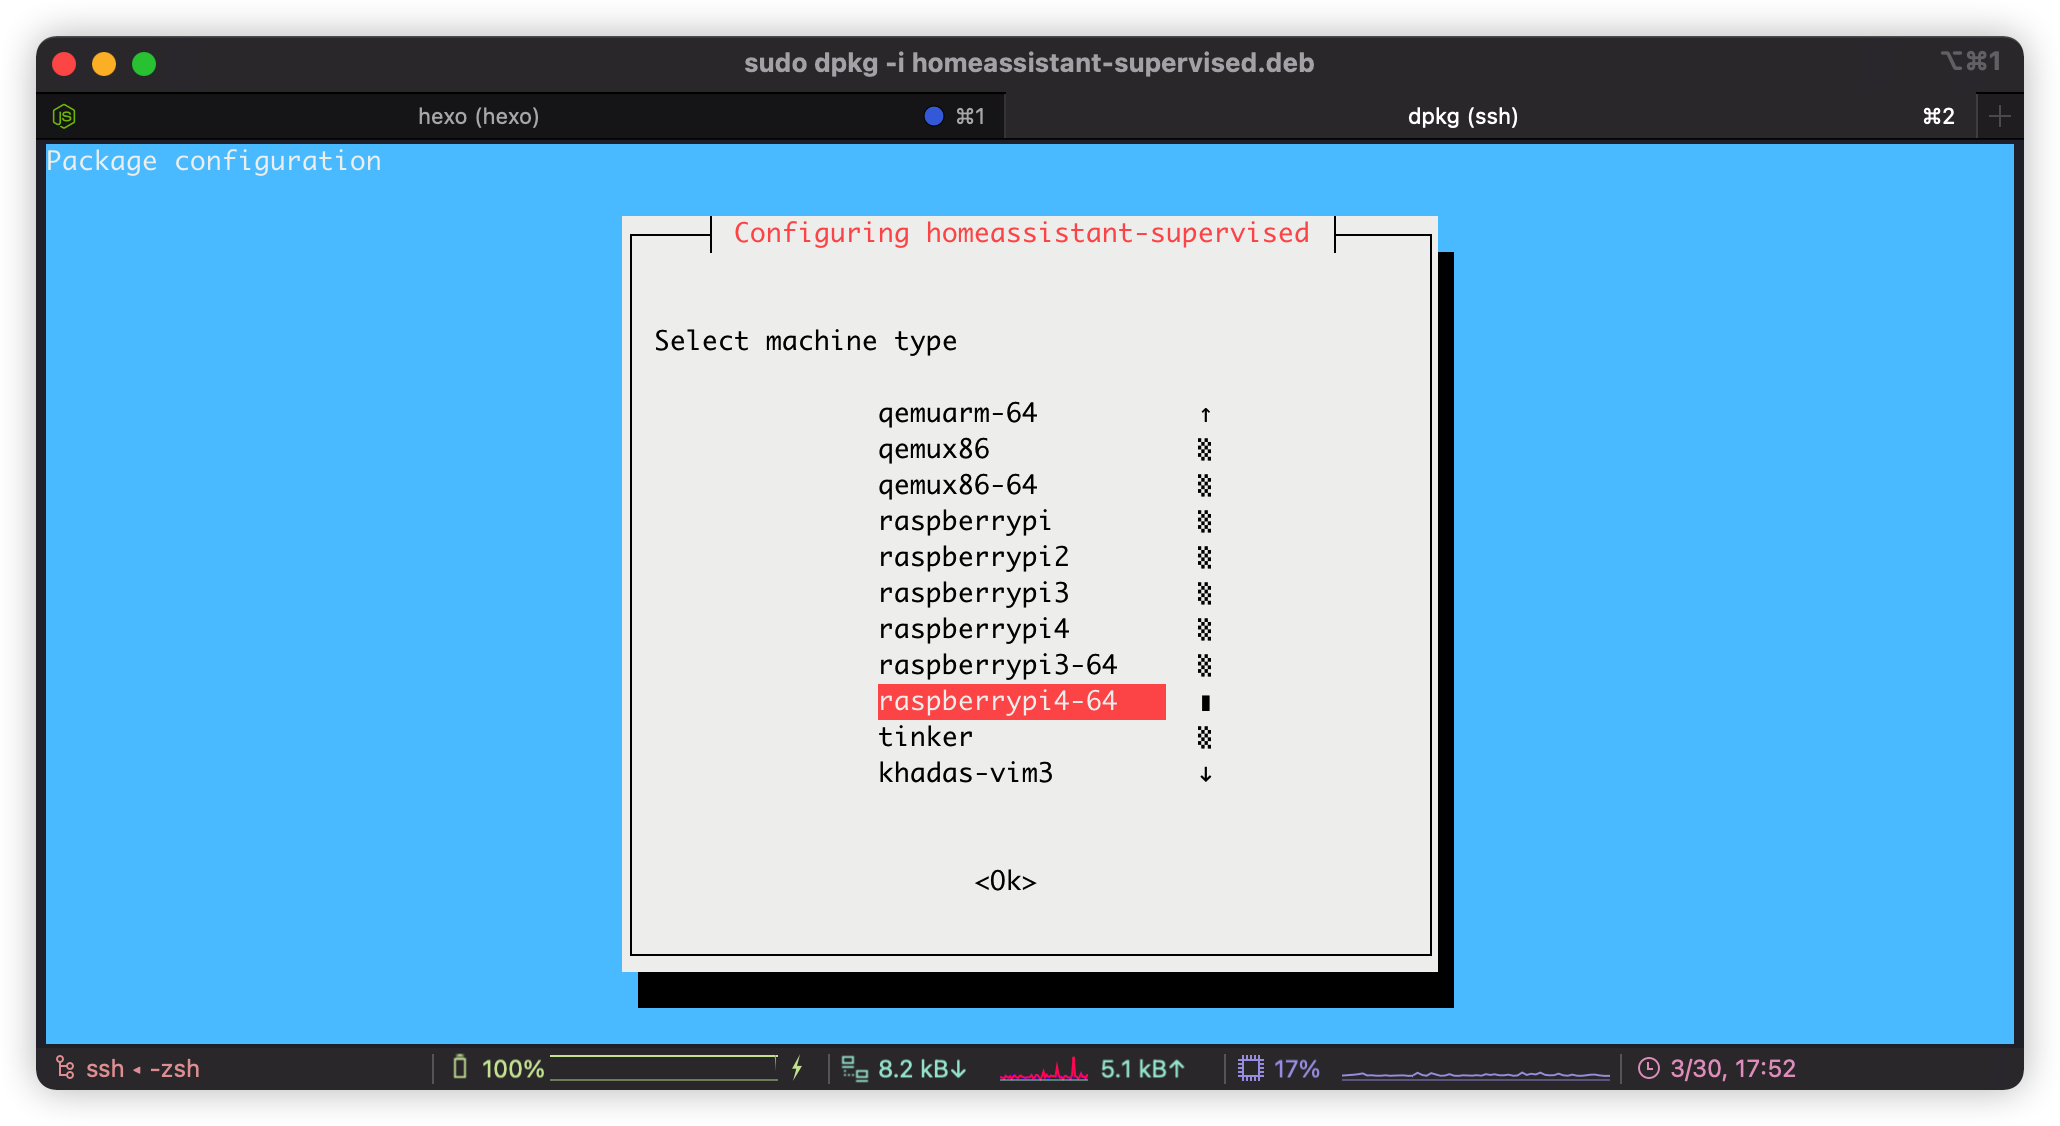Choose qemux86-64 machine type
Image resolution: width=2060 pixels, height=1126 pixels.
957,485
